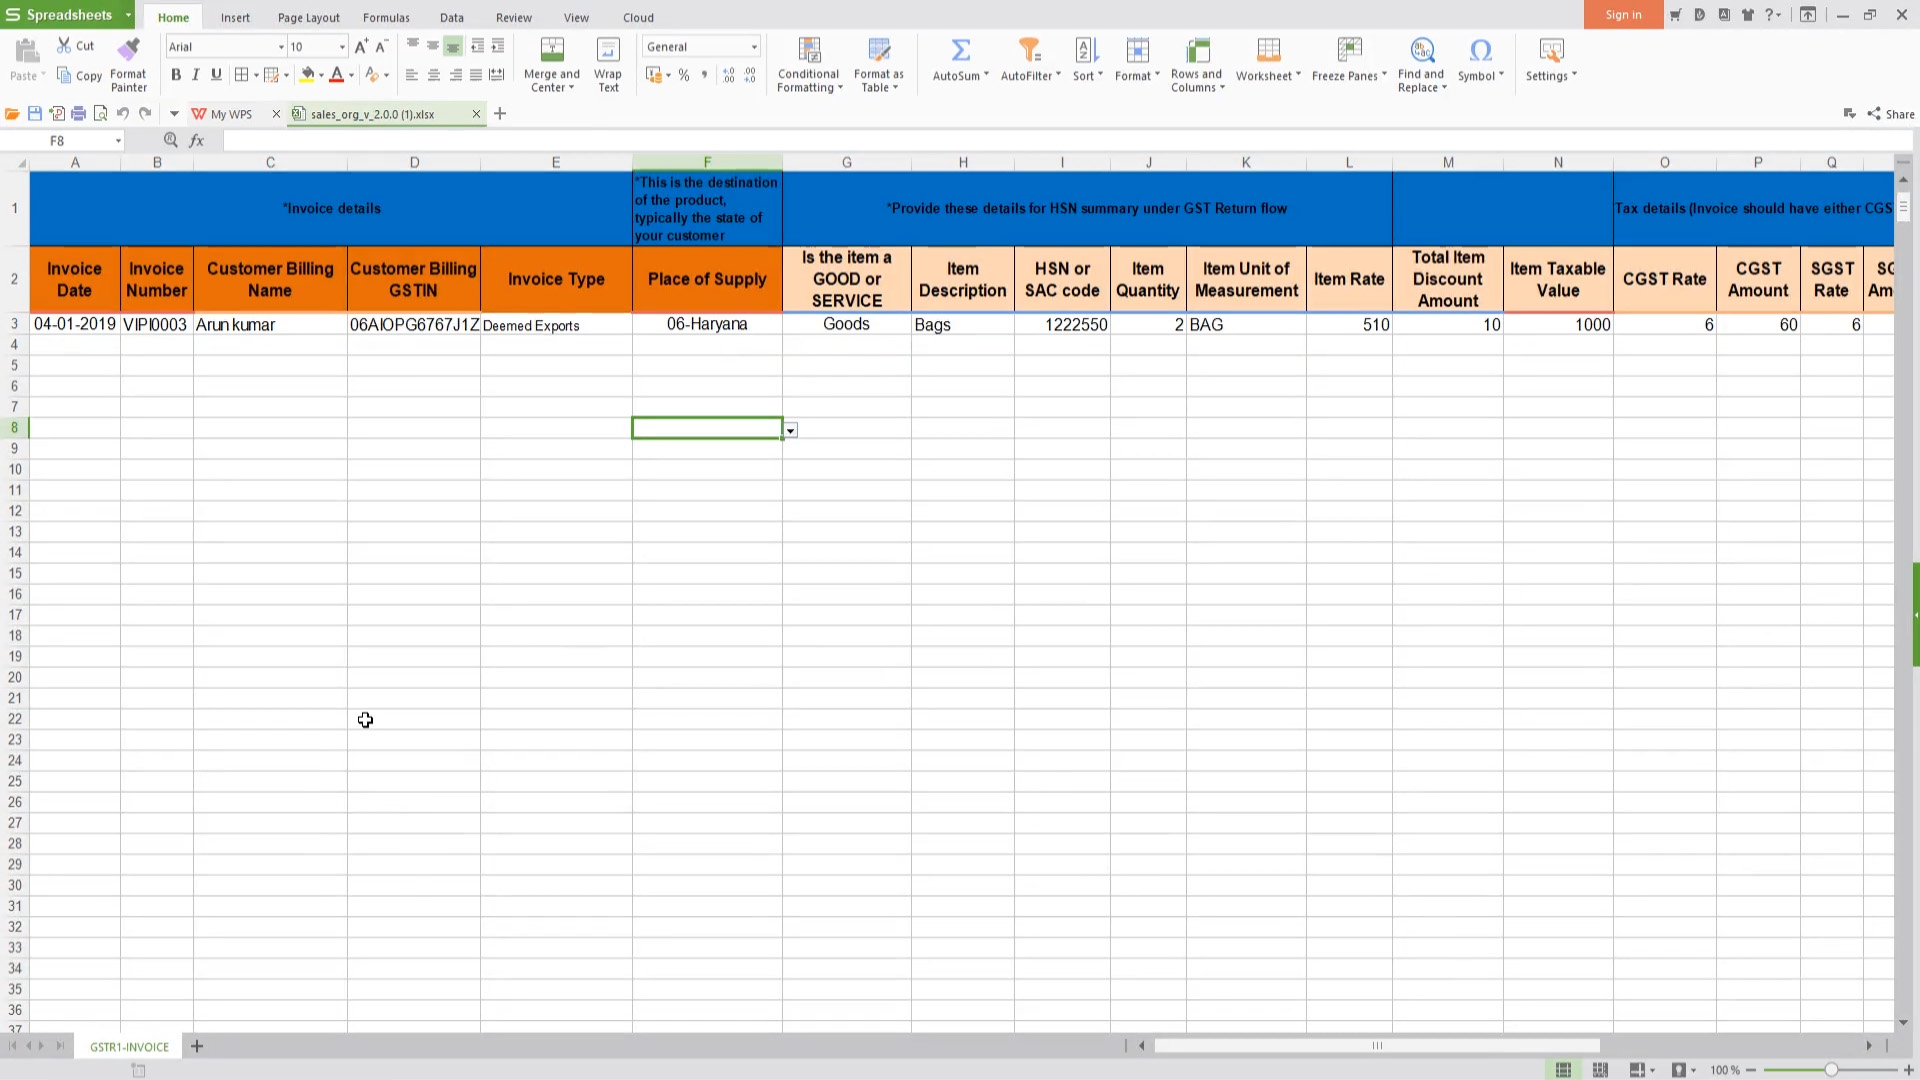Open the Page Layout ribbon tab
This screenshot has height=1080, width=1920.
click(308, 17)
